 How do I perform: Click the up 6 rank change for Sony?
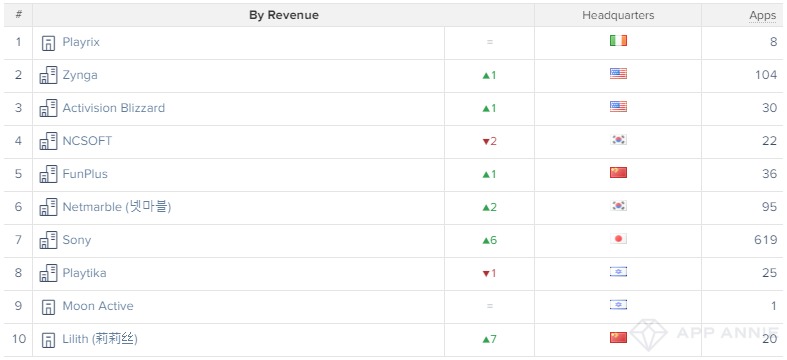[489, 240]
